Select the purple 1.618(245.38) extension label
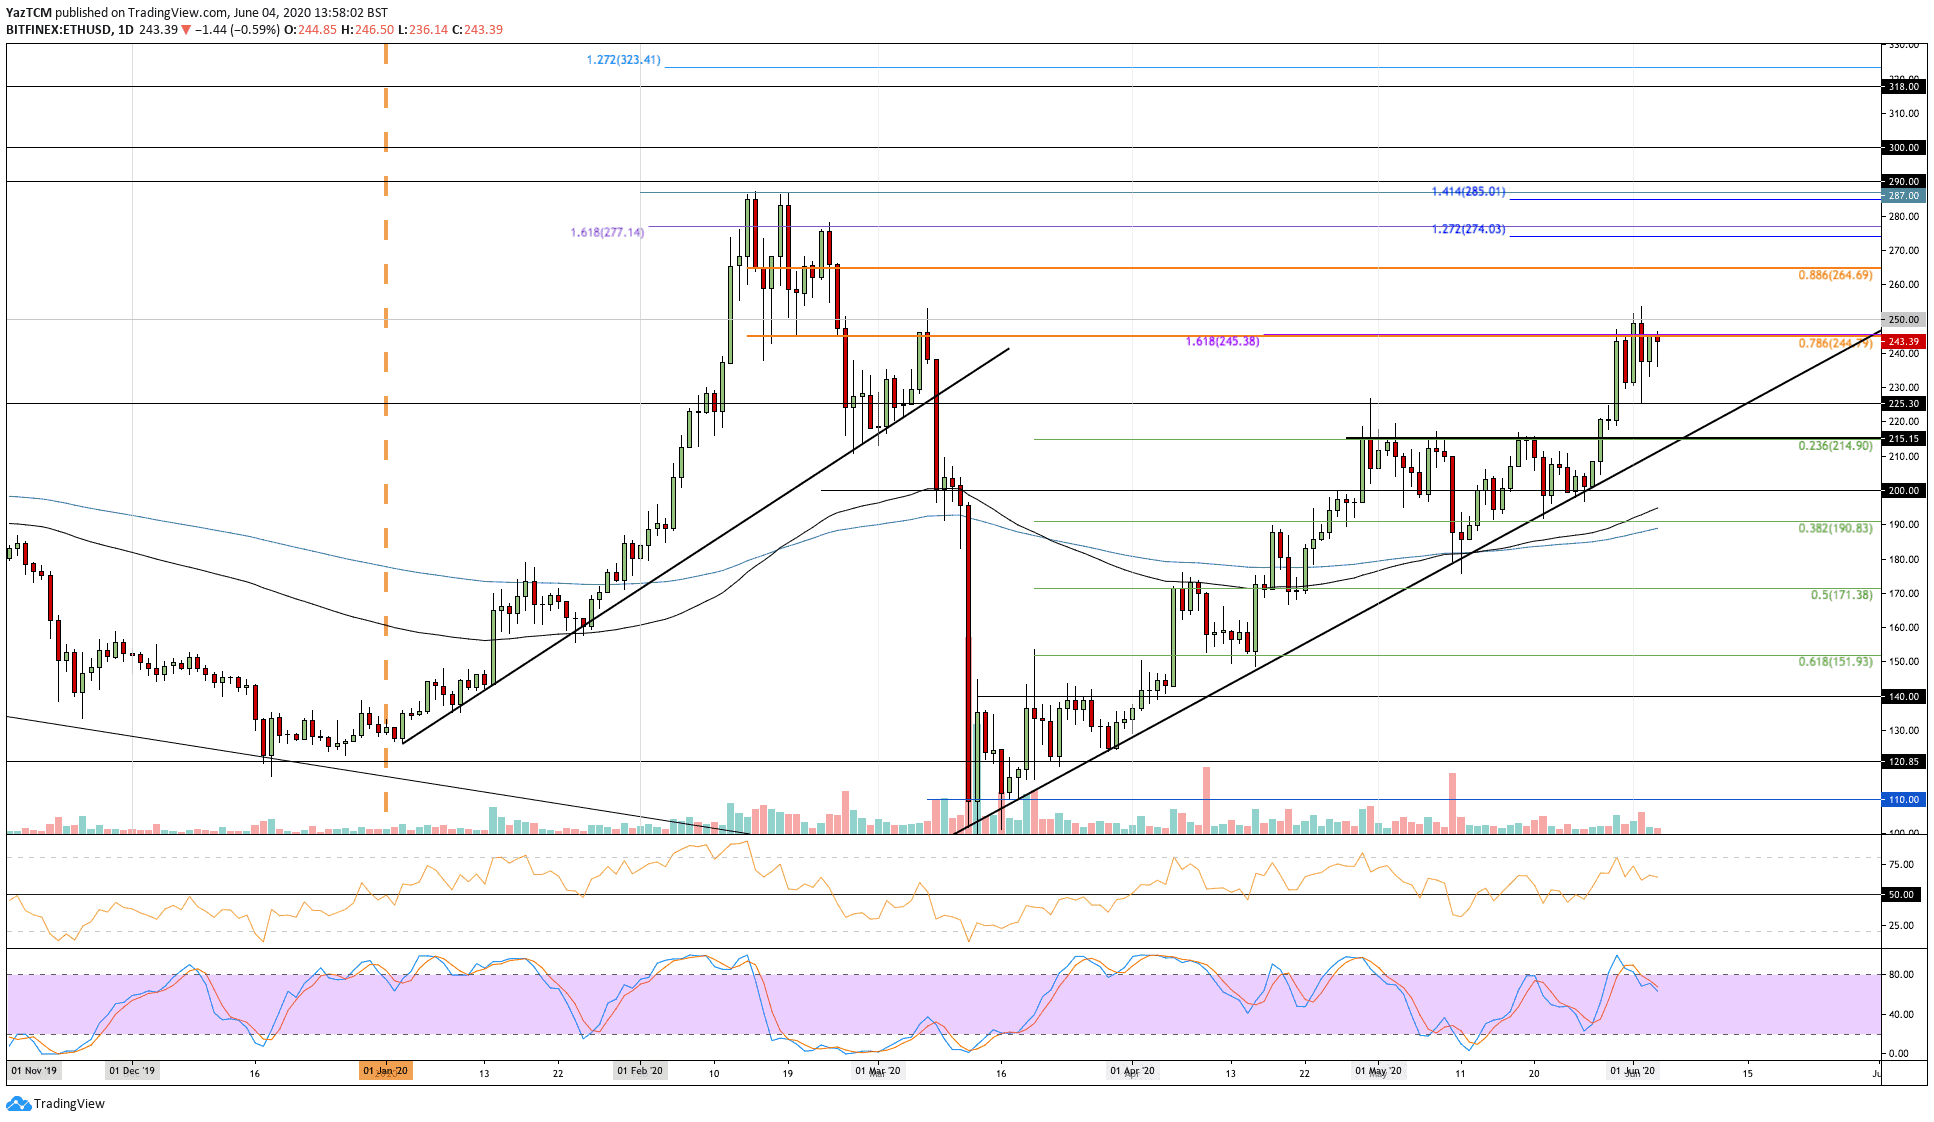 point(1222,341)
